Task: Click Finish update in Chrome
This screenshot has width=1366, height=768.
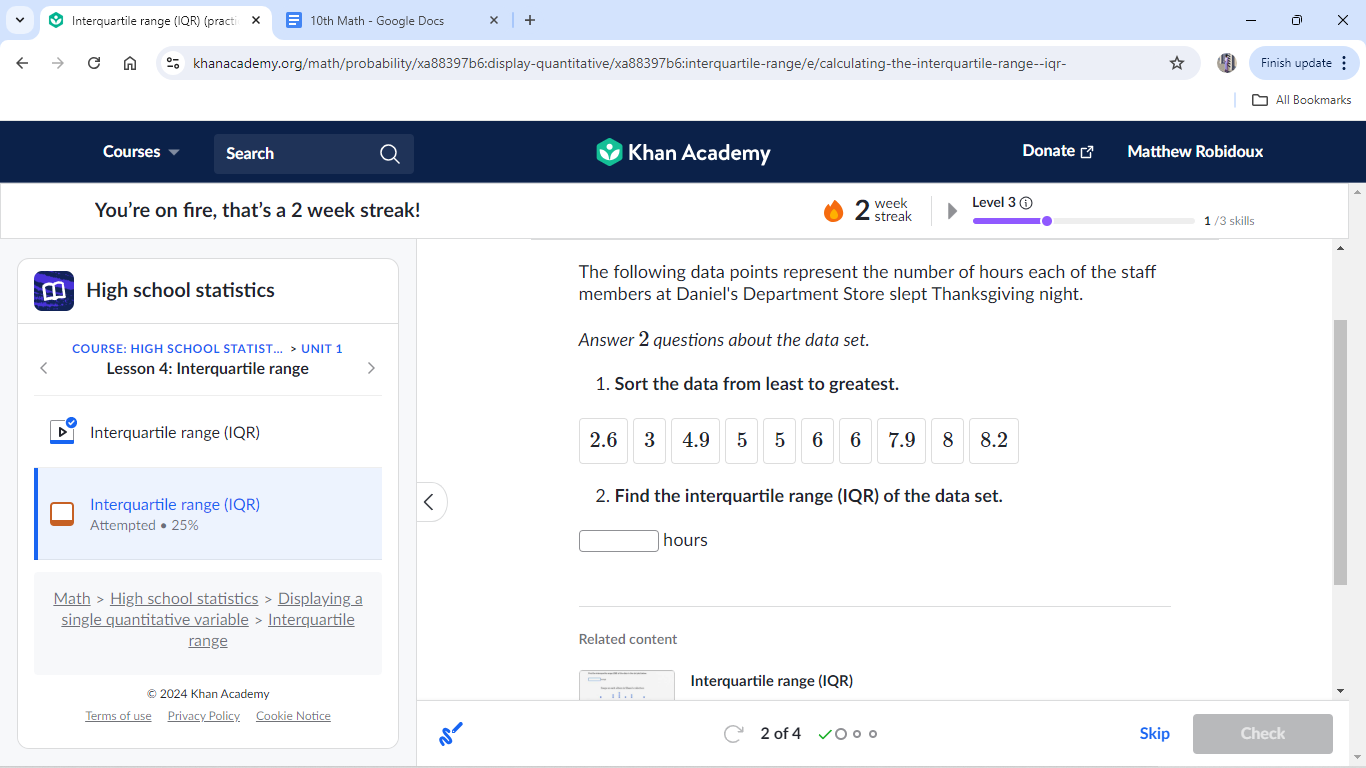Action: click(x=1304, y=63)
